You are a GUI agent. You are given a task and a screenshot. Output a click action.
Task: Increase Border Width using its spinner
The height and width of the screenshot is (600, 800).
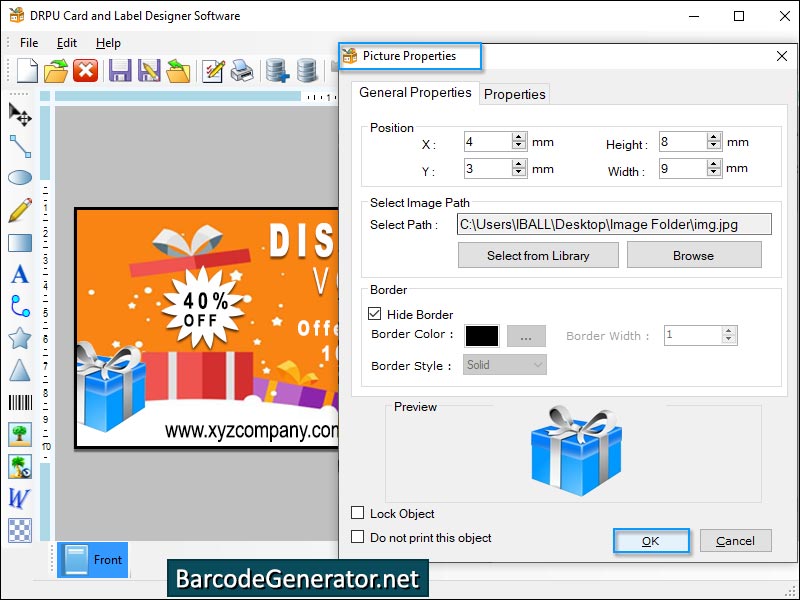pos(729,331)
